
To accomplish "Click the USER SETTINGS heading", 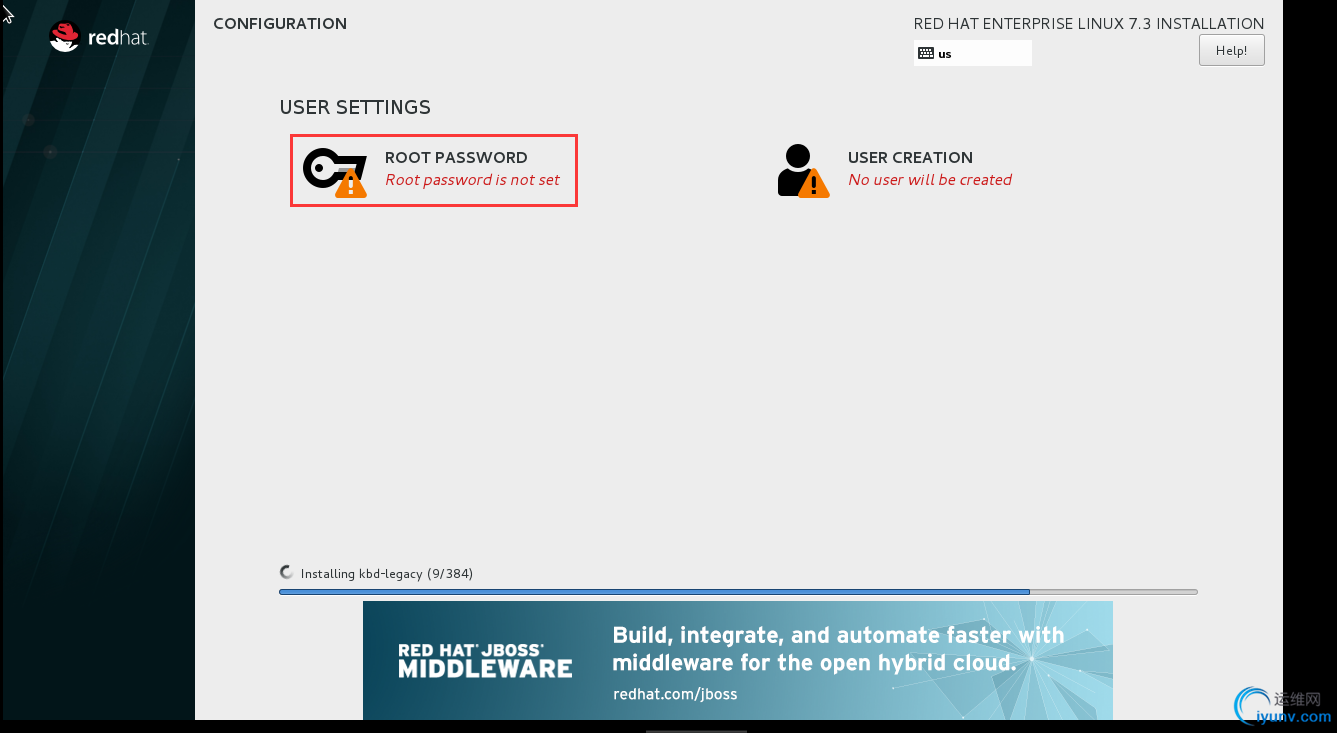I will [x=355, y=107].
